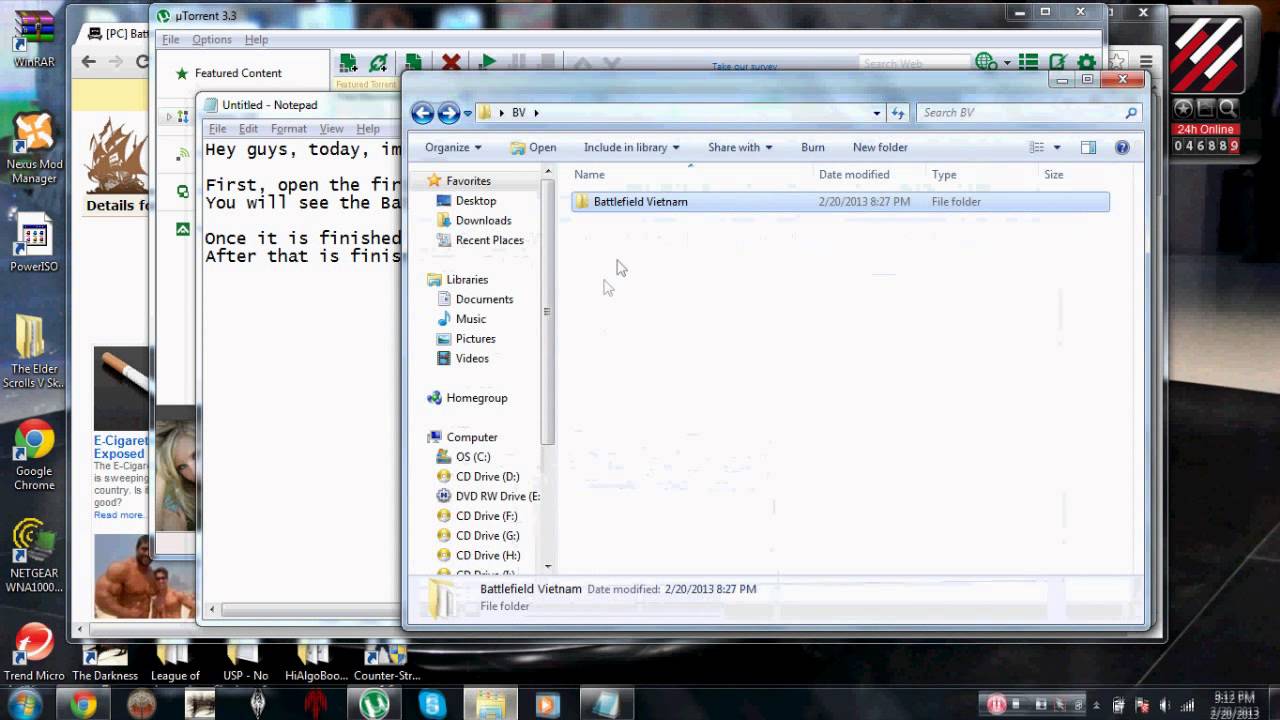Click the Create New Torrent icon
The image size is (1280, 720).
414,62
